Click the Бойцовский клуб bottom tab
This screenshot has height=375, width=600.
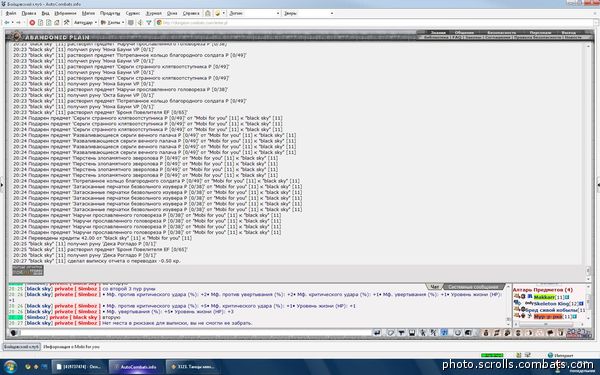click(x=21, y=346)
